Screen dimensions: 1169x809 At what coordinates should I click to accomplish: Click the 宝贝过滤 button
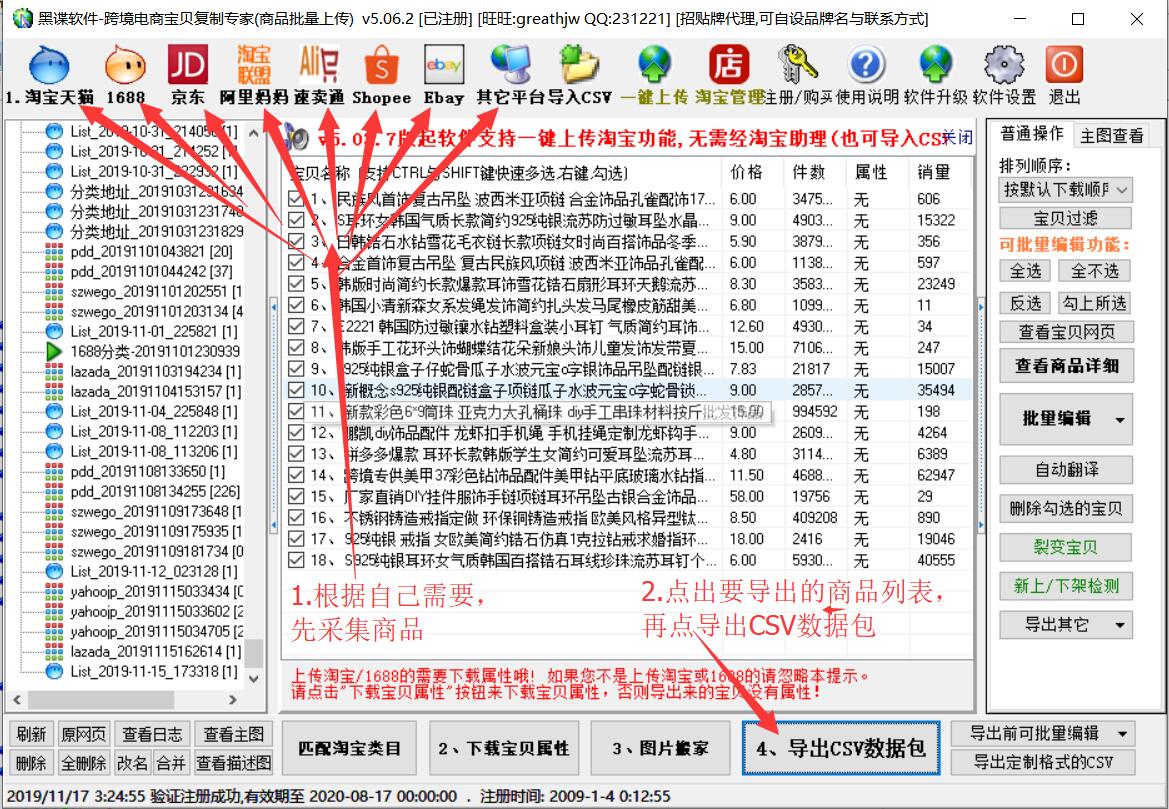[x=1065, y=218]
